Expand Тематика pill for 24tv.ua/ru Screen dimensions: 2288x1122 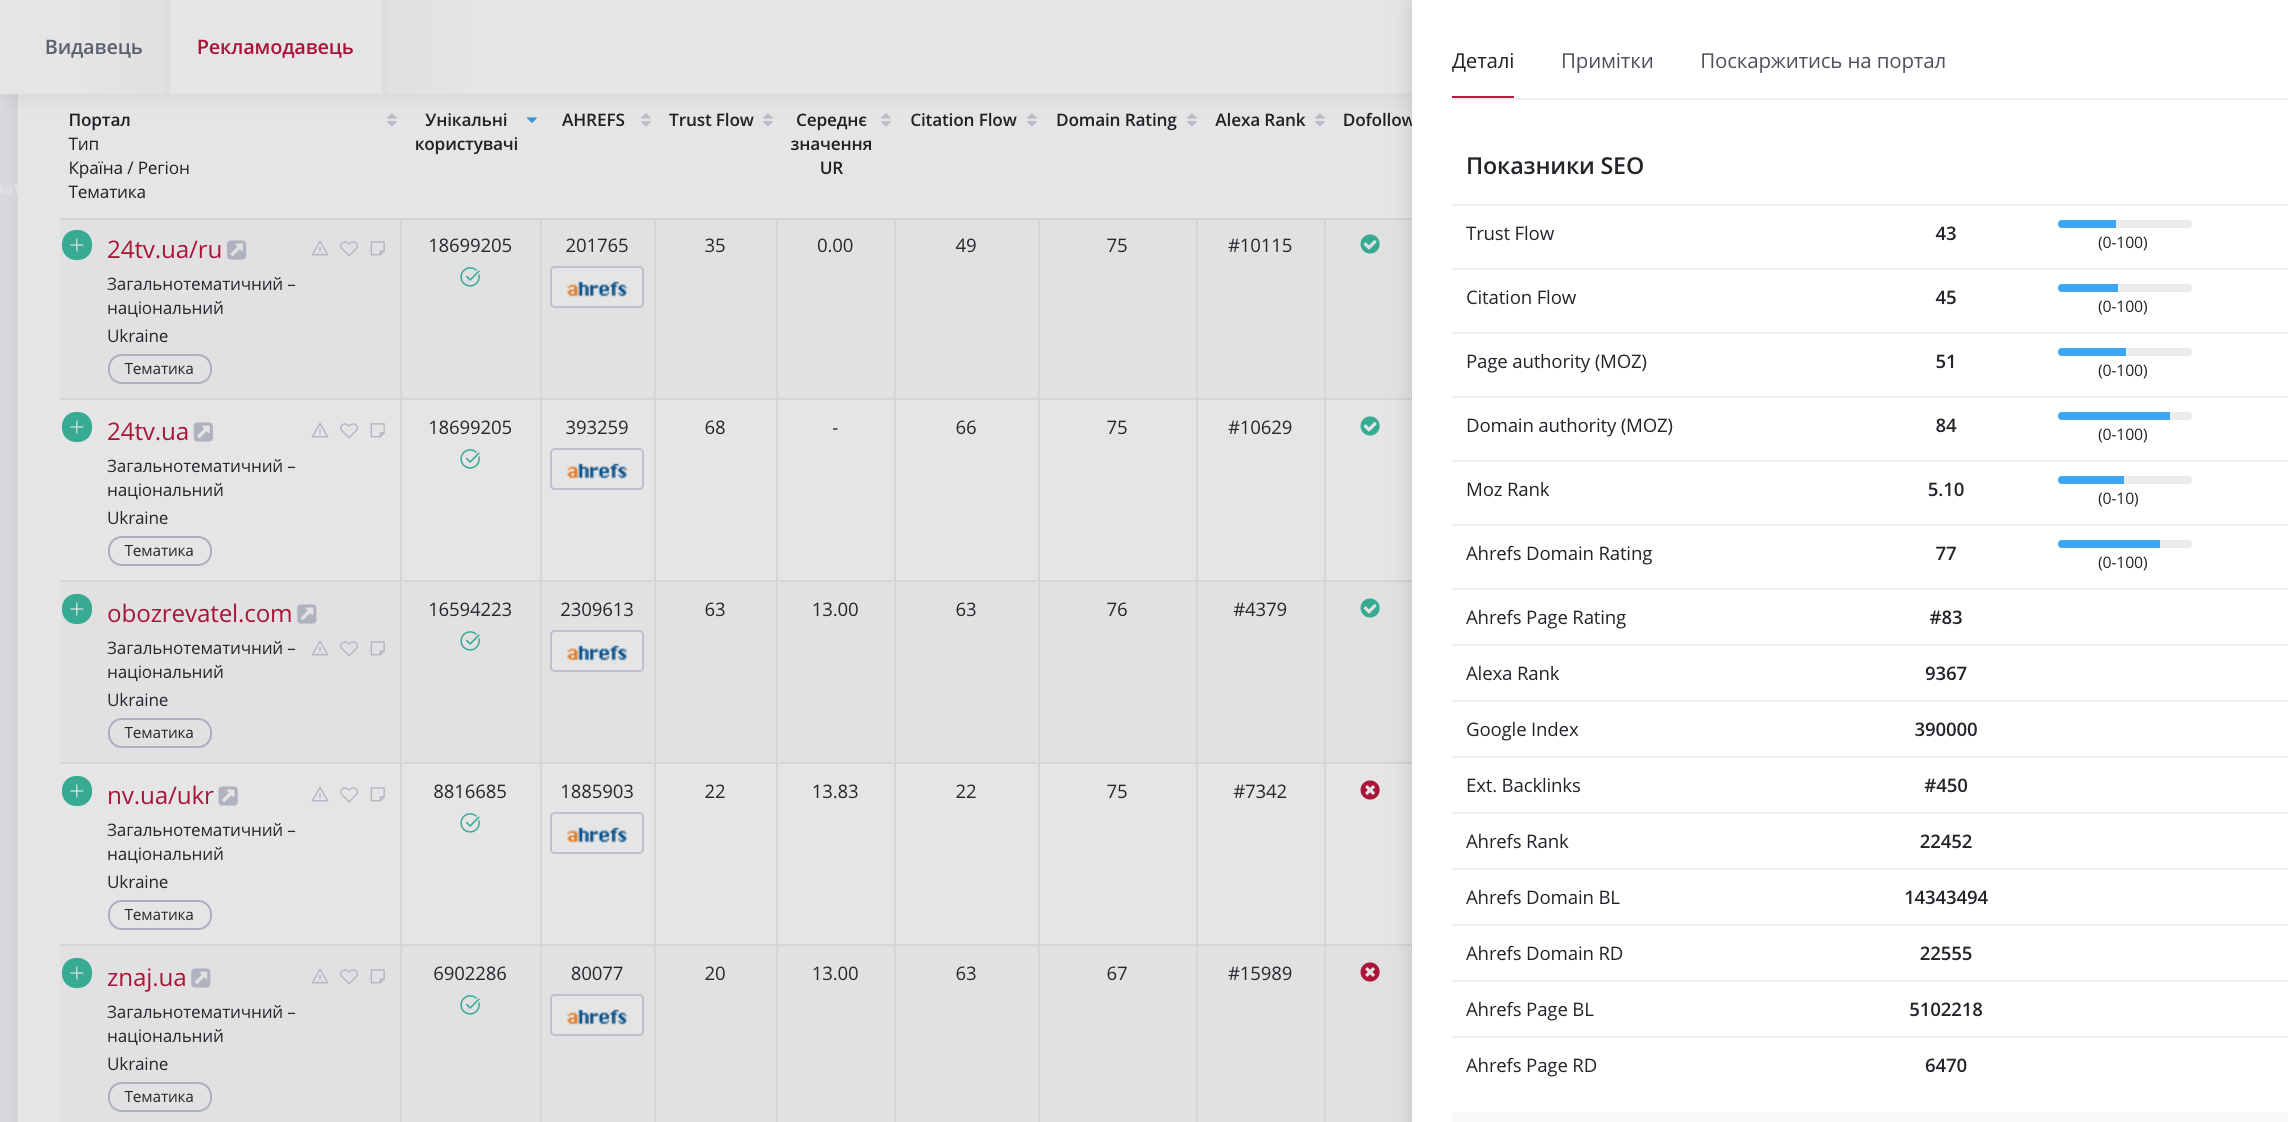point(159,369)
